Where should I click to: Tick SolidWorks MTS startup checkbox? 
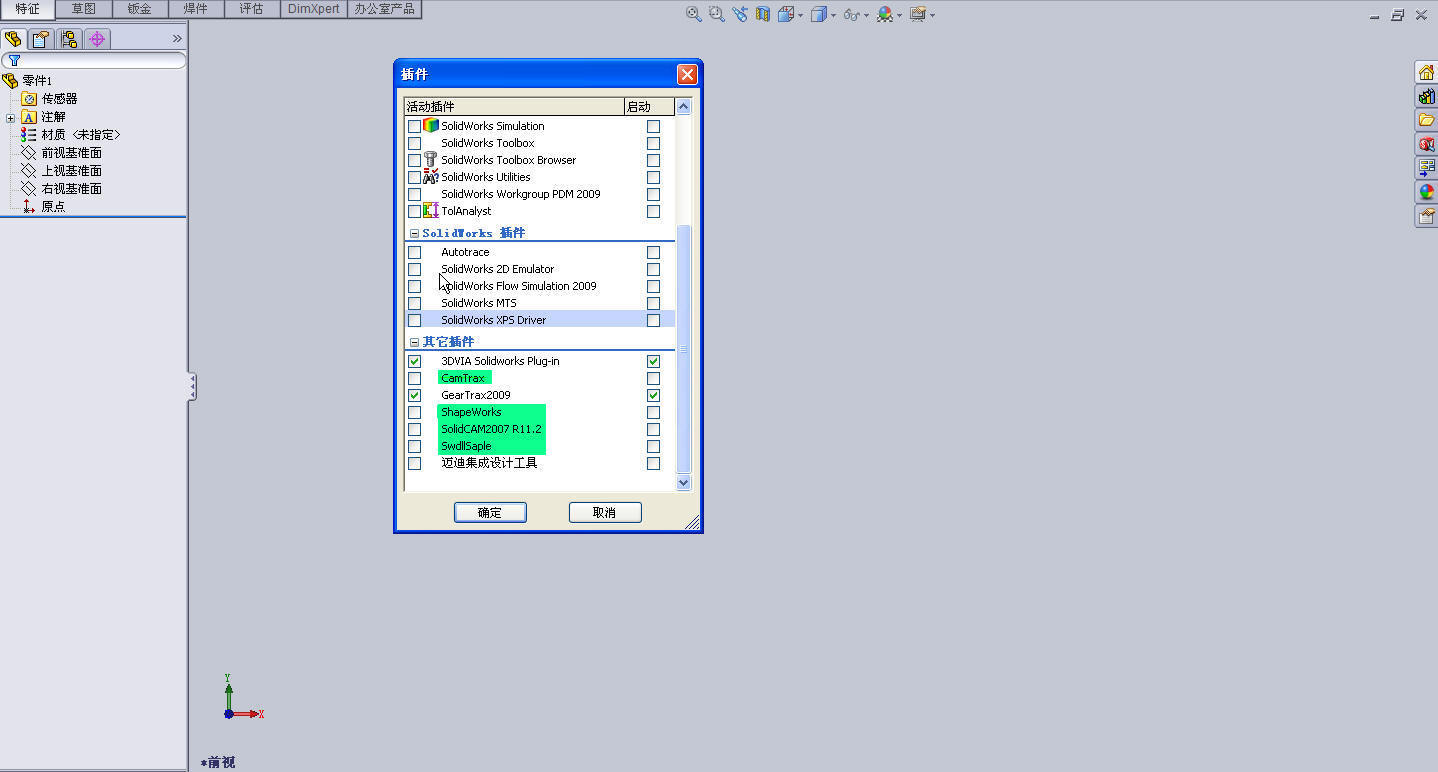click(653, 303)
